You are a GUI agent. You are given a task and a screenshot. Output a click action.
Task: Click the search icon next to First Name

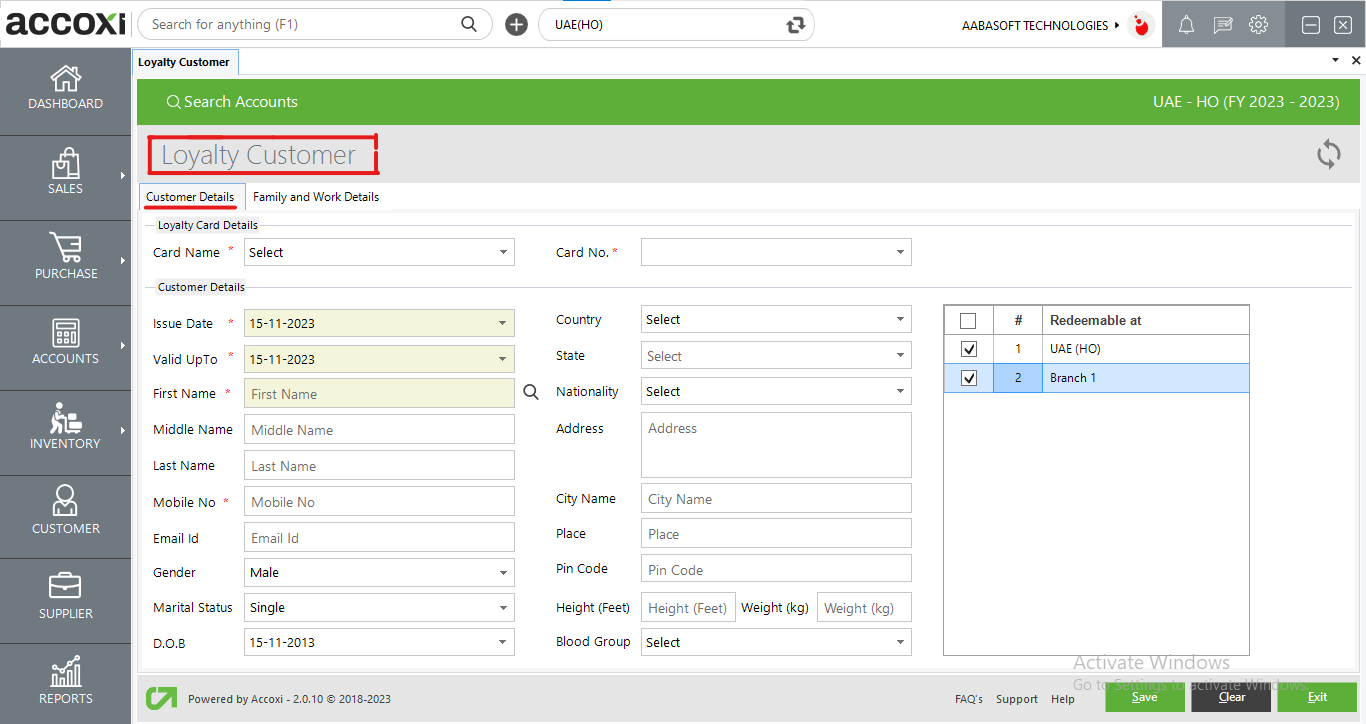[531, 392]
